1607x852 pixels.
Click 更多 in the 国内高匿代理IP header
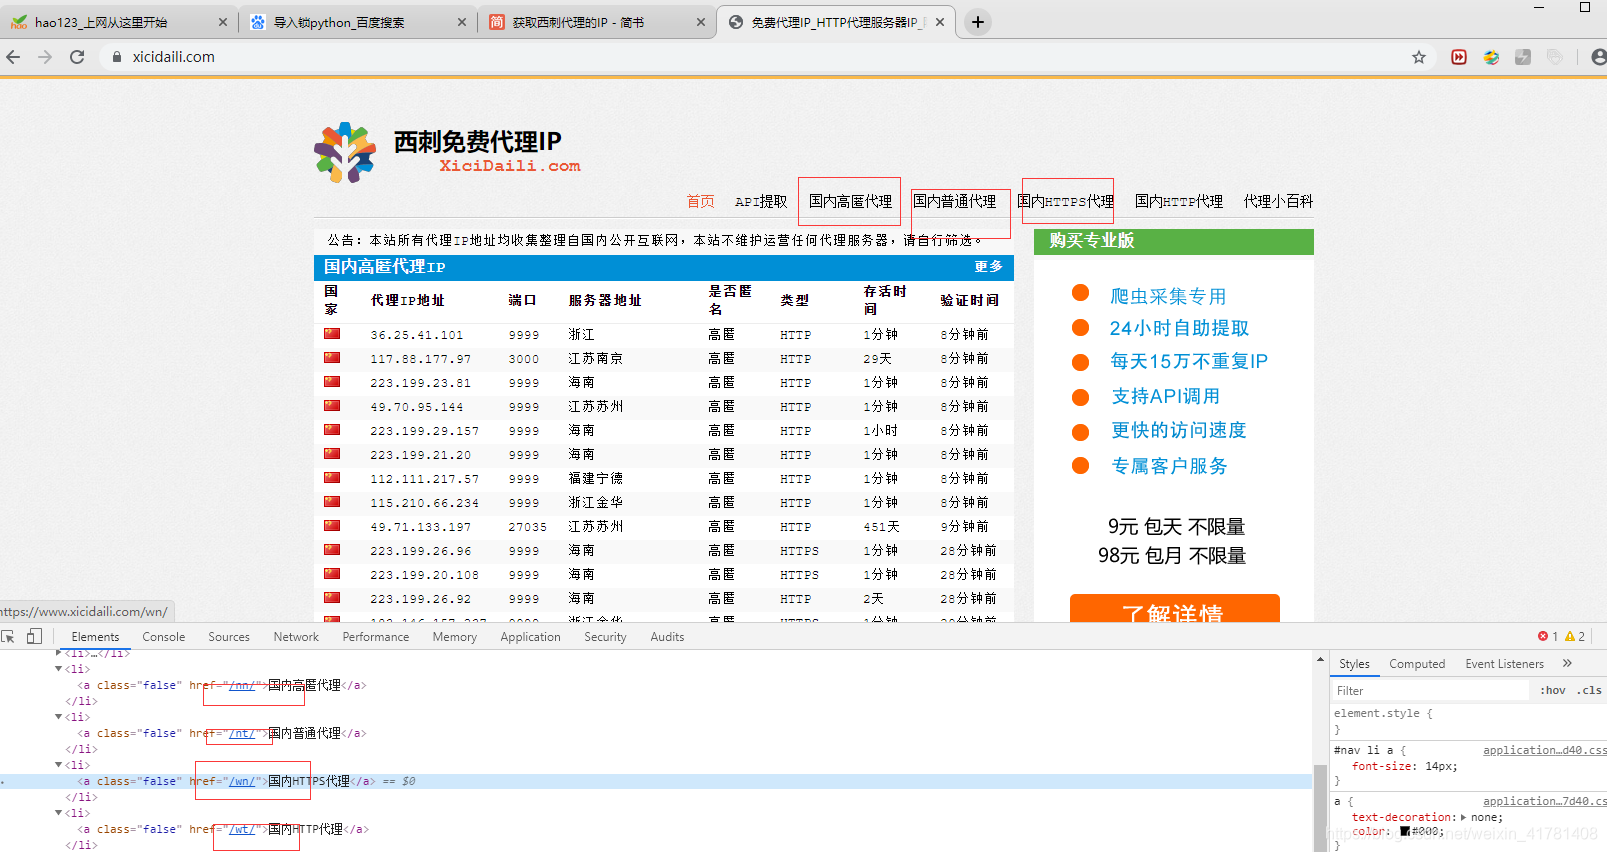click(x=989, y=267)
